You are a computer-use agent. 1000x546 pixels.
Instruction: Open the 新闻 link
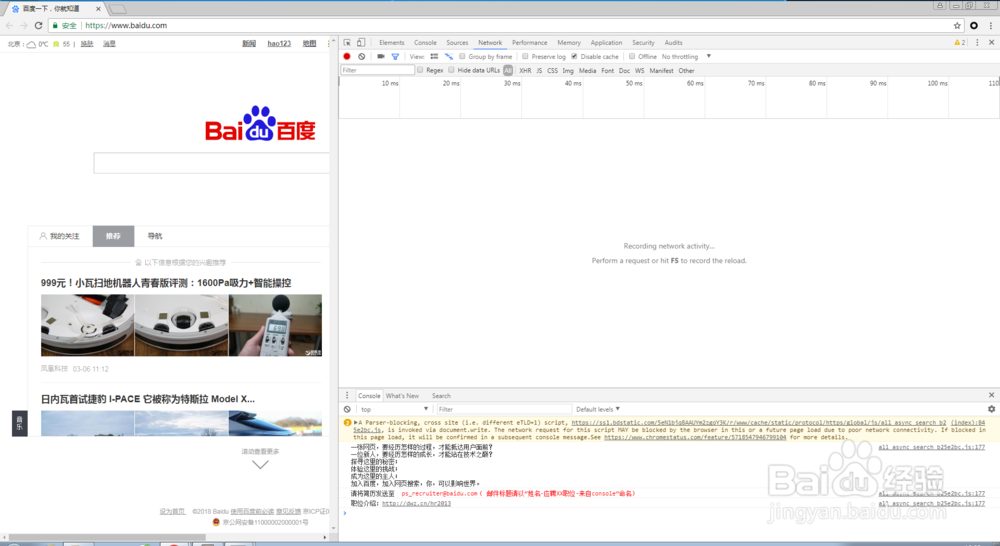tap(249, 43)
